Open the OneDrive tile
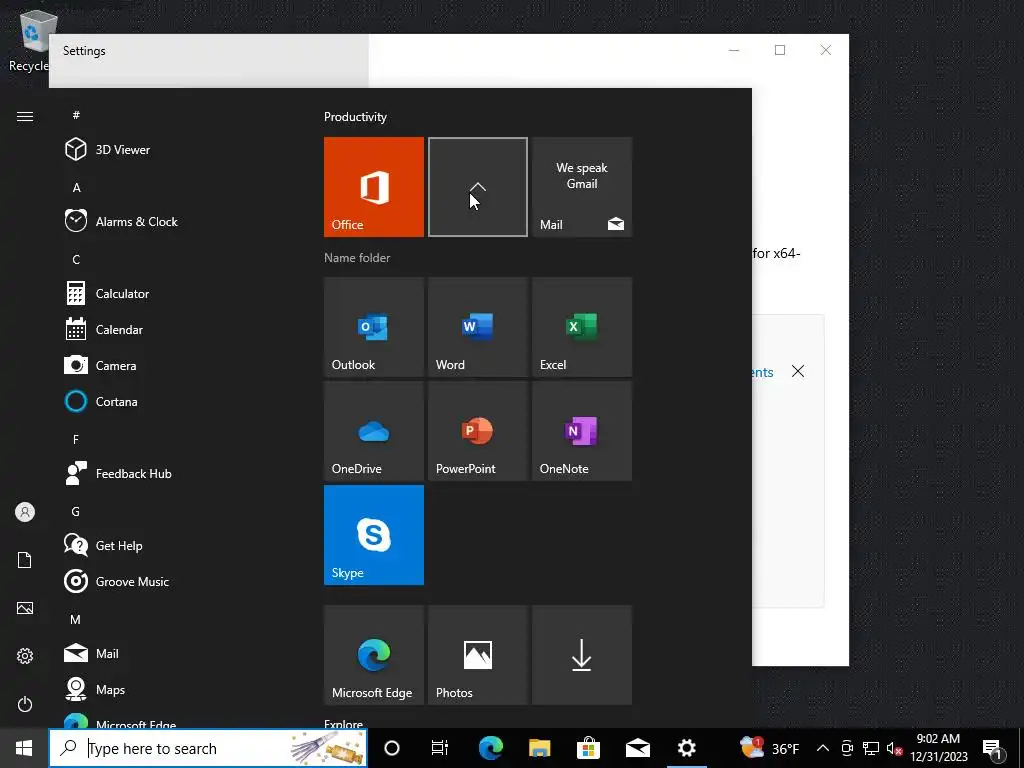 (x=374, y=431)
